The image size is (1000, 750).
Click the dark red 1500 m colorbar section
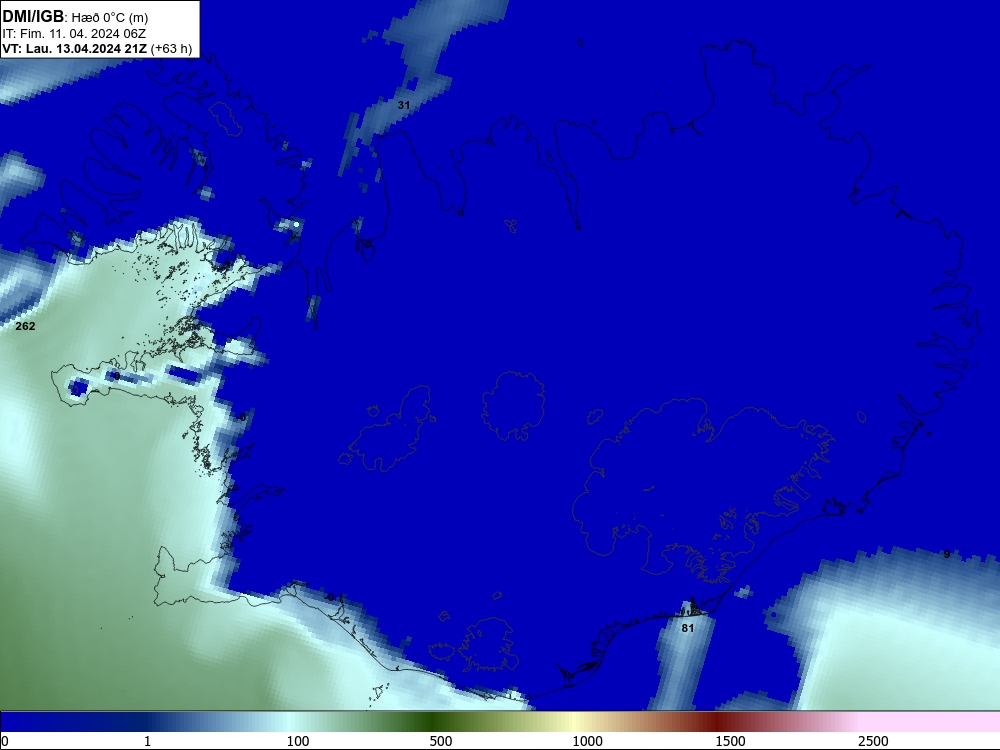pyautogui.click(x=717, y=722)
